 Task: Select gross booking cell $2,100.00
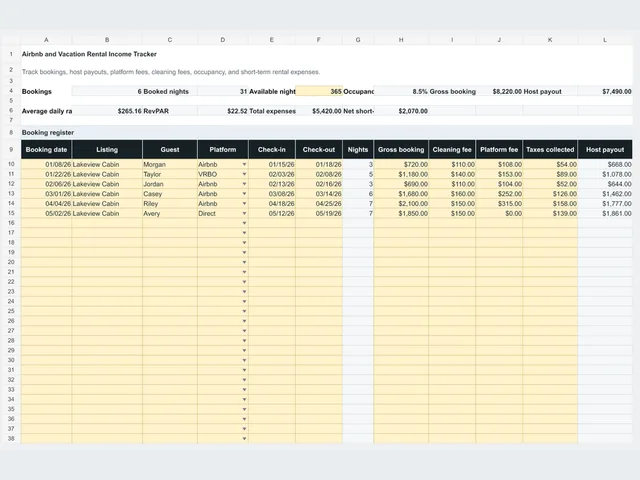[x=401, y=203]
